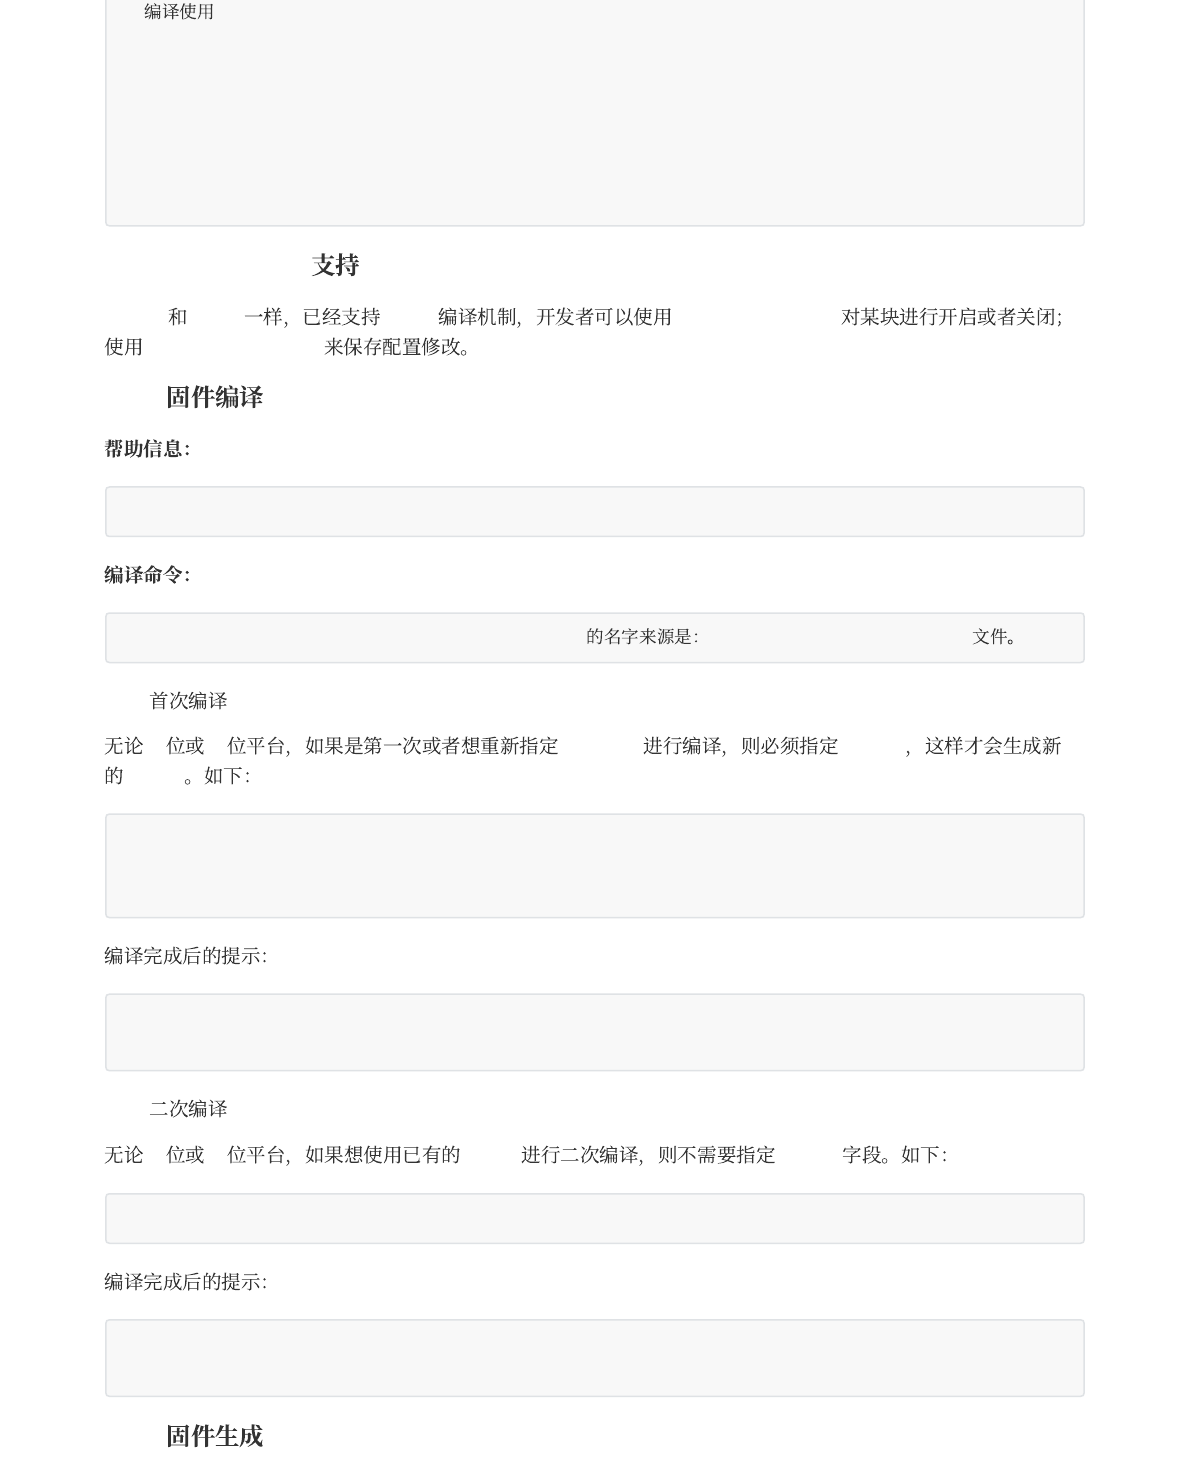This screenshot has width=1190, height=1458.
Task: Click 编译完成后的提示: directly above the 固件生成 heading
Action: (x=186, y=1282)
